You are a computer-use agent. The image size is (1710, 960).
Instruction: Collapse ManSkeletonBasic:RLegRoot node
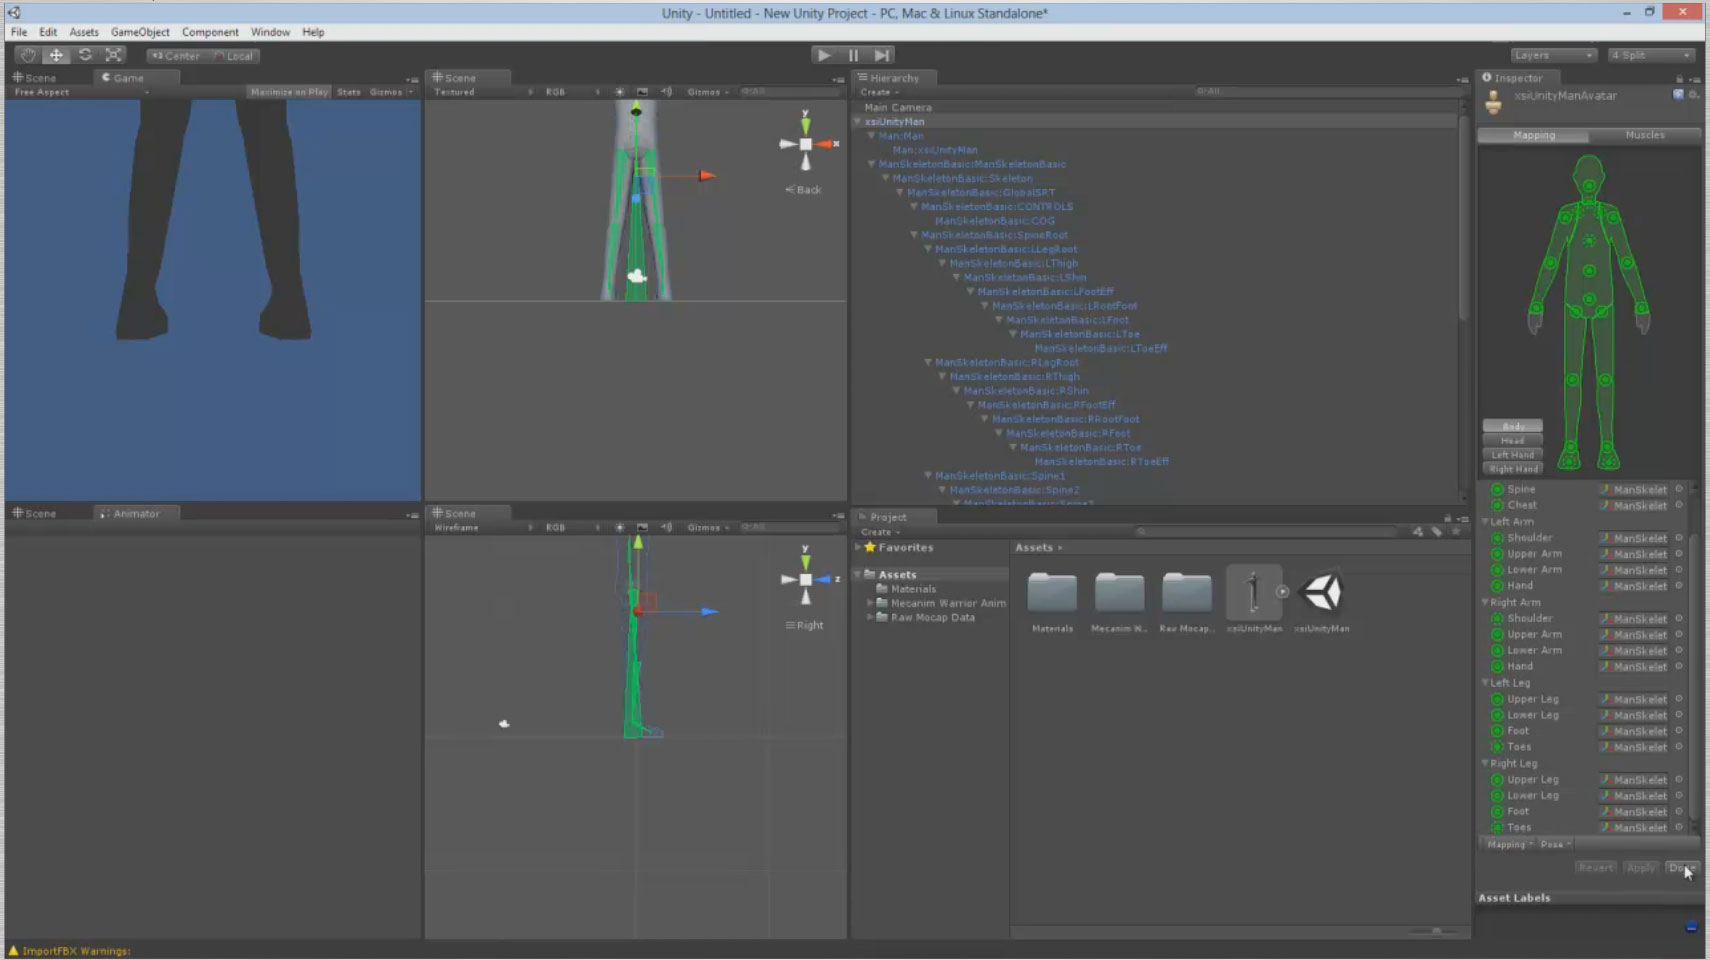(928, 363)
